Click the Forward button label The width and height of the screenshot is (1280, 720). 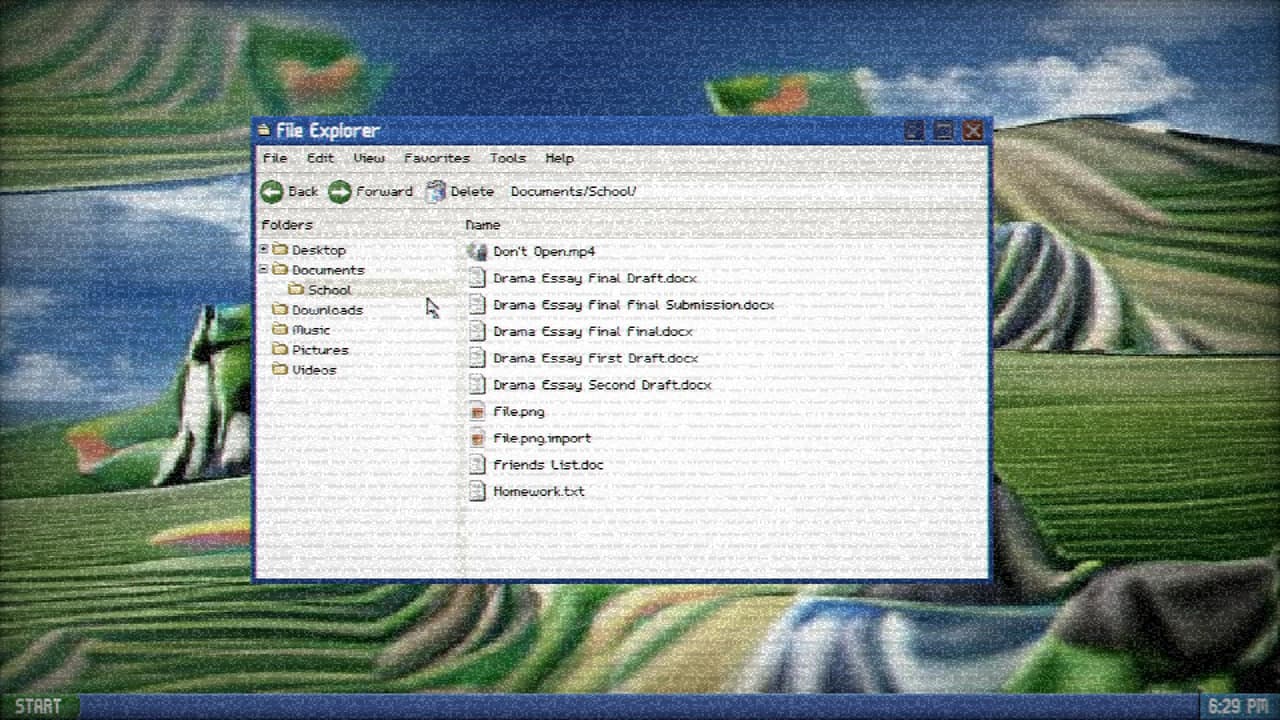[x=384, y=192]
